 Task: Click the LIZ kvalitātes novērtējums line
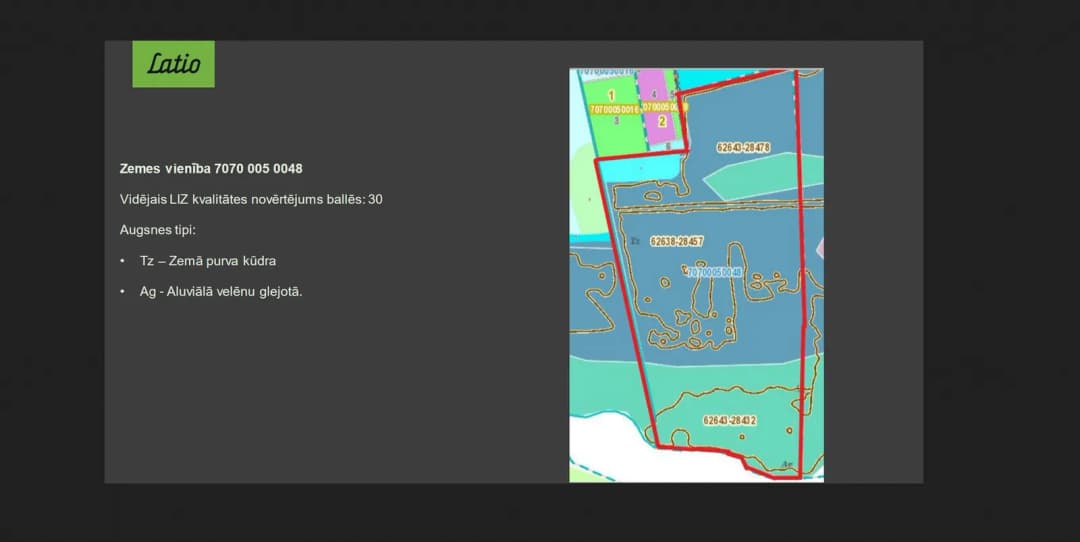[x=251, y=200]
